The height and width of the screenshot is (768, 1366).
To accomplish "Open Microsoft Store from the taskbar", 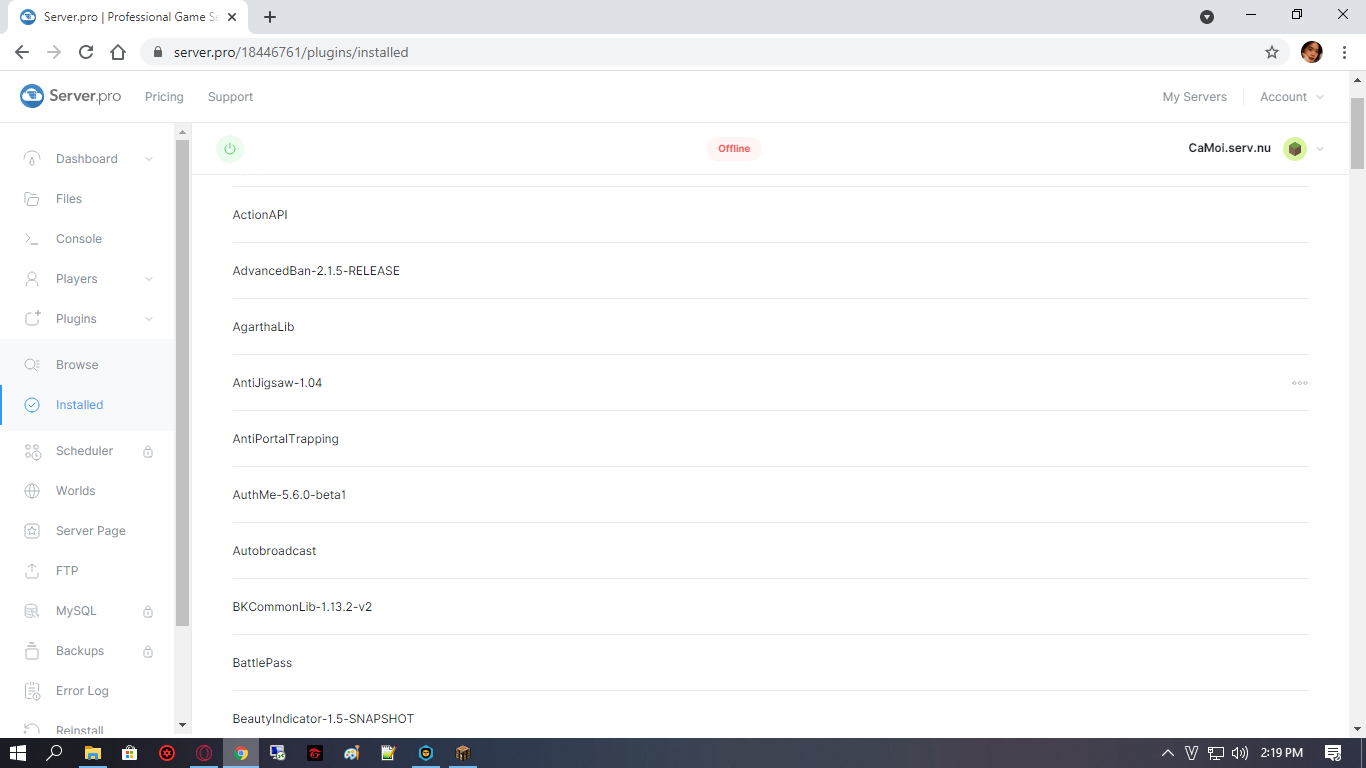I will 130,753.
